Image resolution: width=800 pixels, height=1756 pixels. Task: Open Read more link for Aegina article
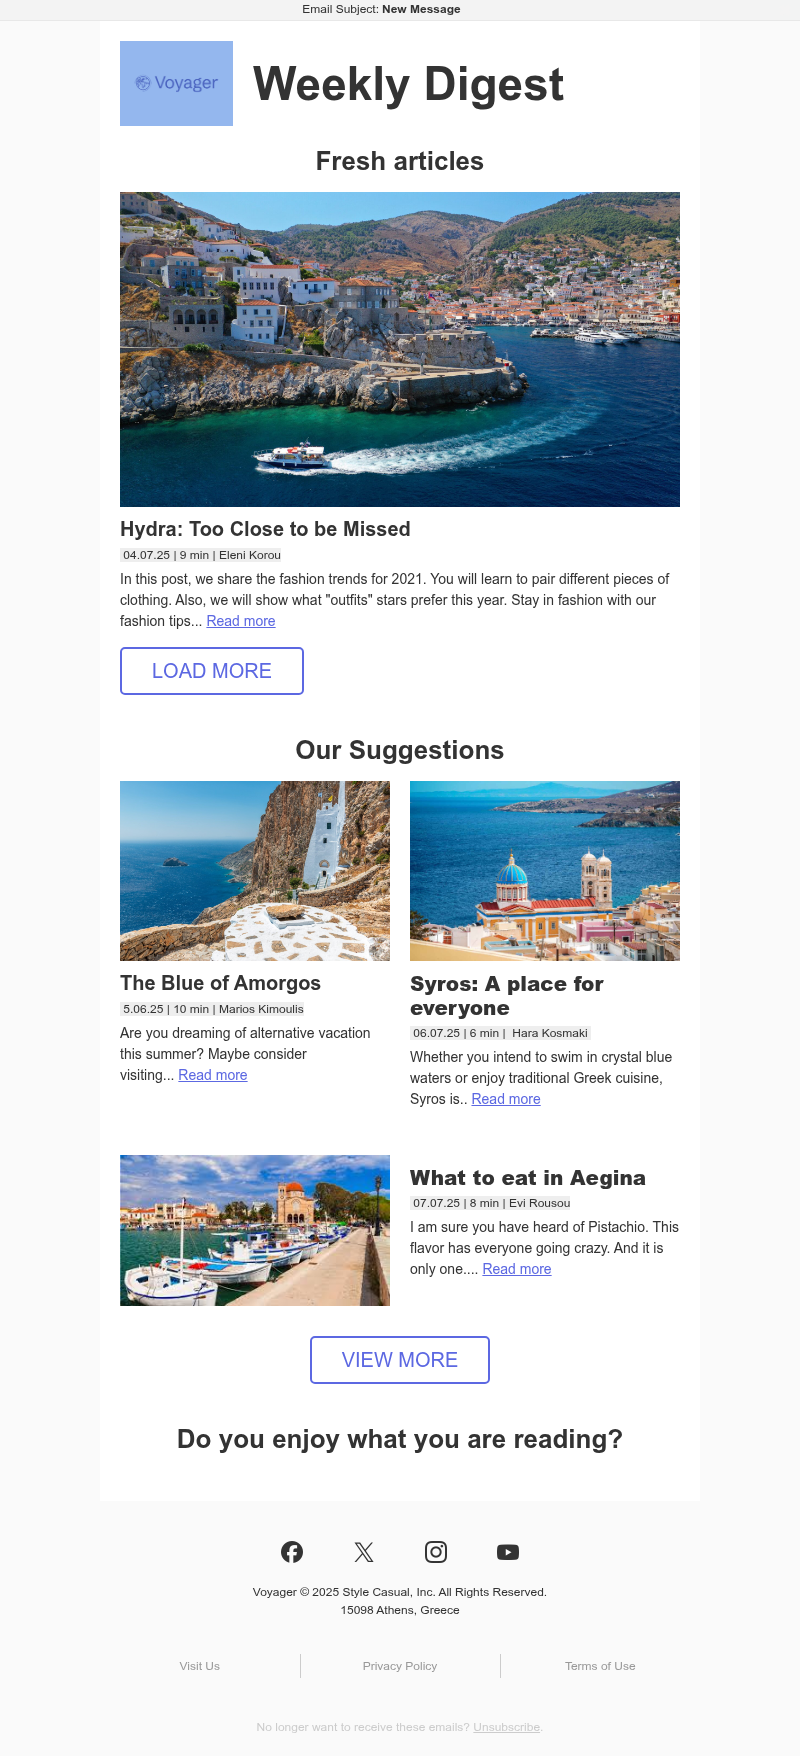click(517, 1269)
